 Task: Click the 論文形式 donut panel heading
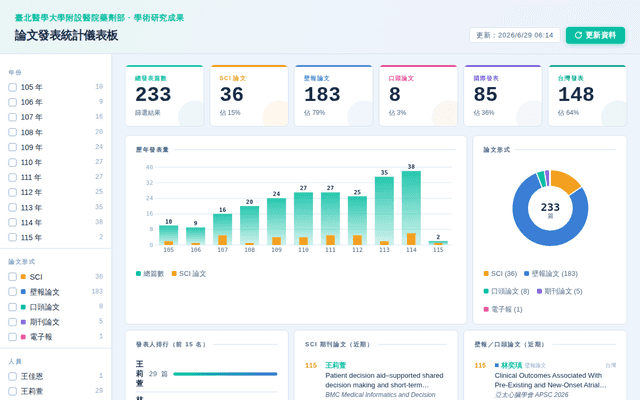pos(496,150)
